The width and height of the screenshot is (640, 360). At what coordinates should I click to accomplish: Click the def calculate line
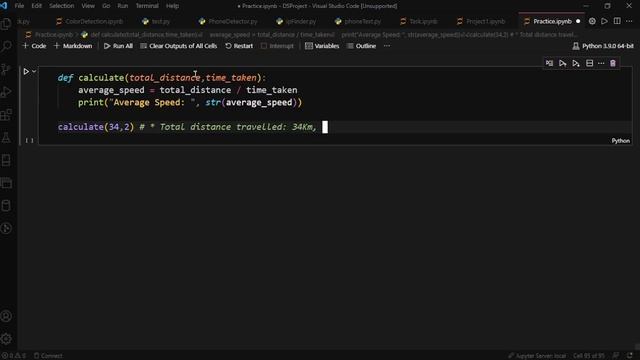(x=162, y=78)
